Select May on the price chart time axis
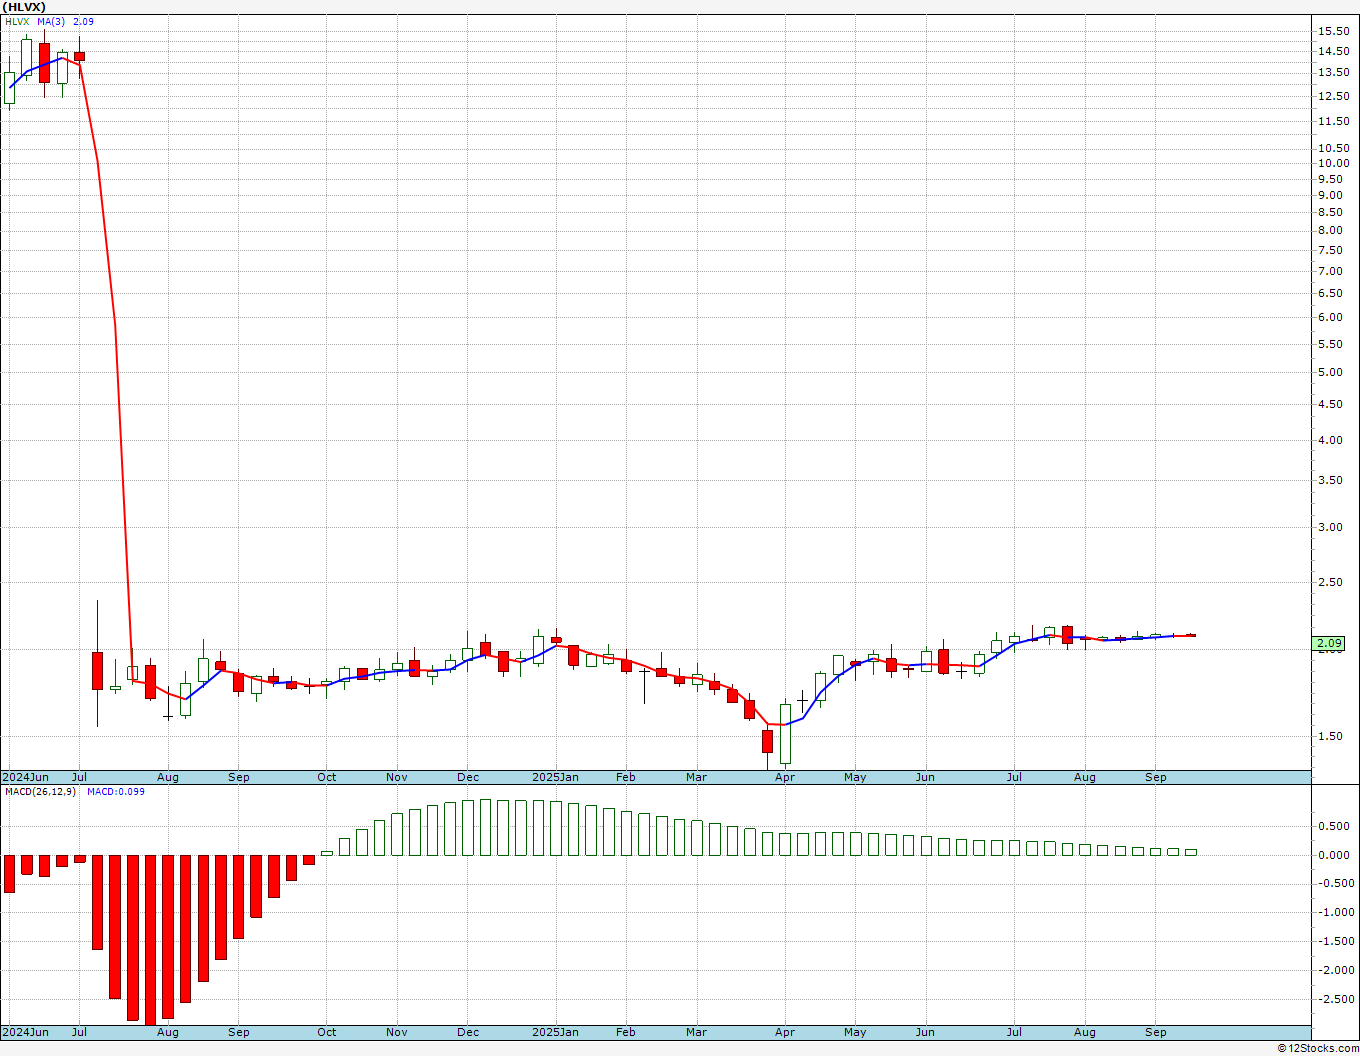This screenshot has height=1056, width=1360. 855,777
